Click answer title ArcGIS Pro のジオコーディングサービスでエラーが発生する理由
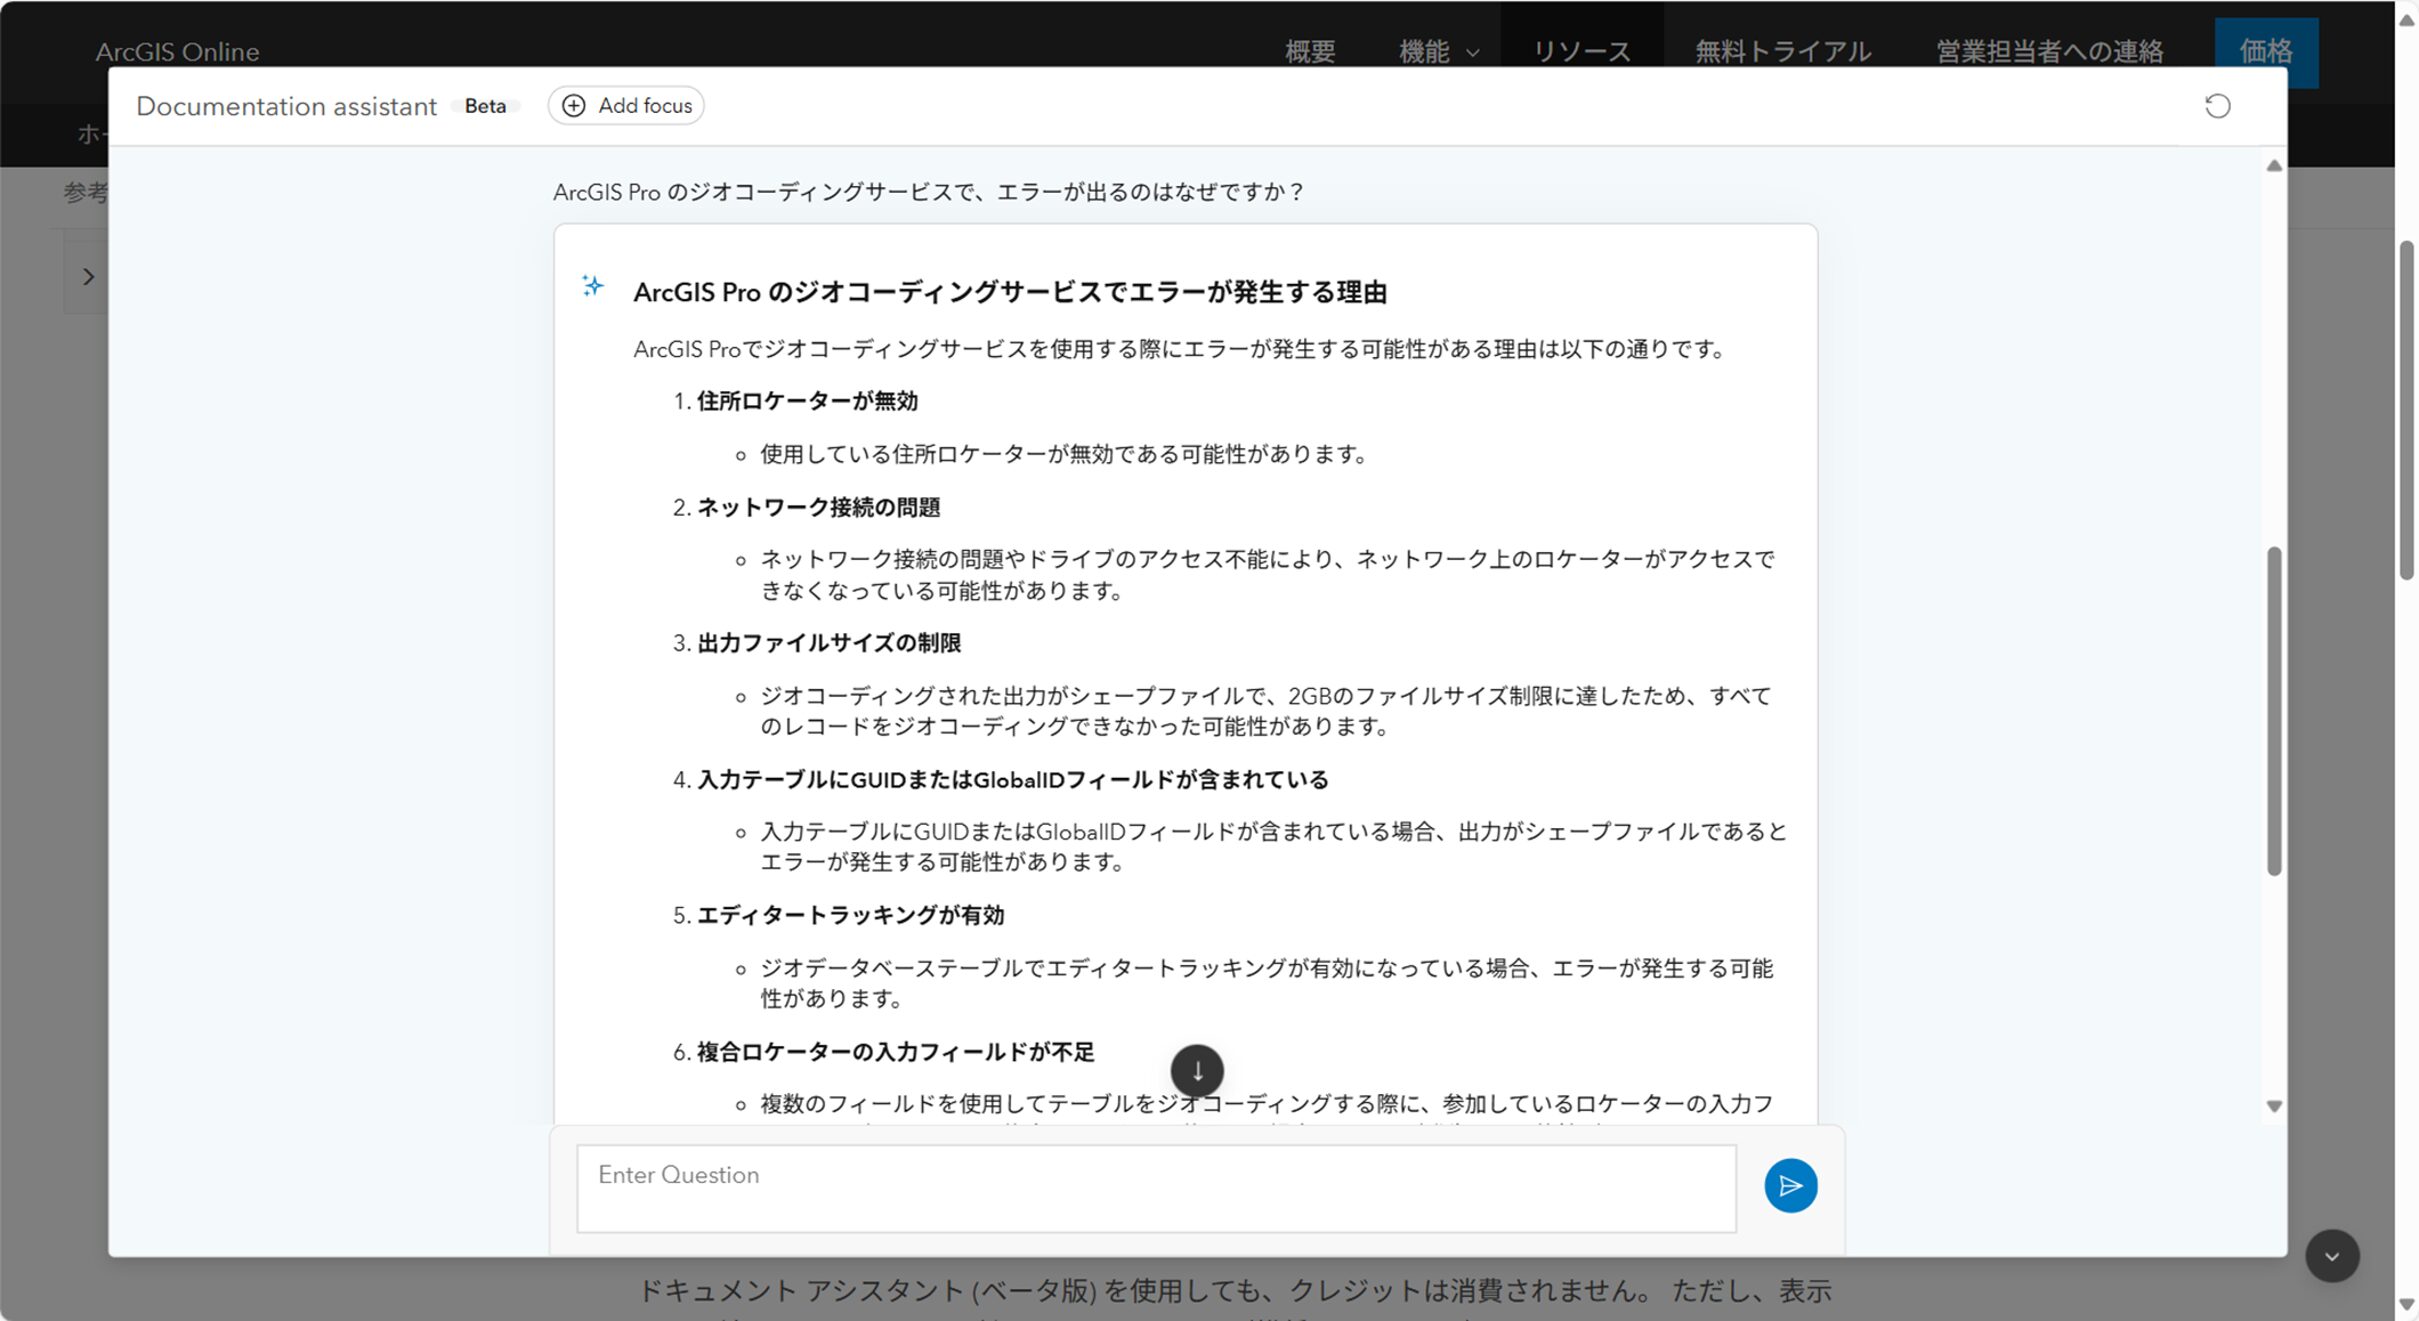2419x1321 pixels. (x=1010, y=292)
